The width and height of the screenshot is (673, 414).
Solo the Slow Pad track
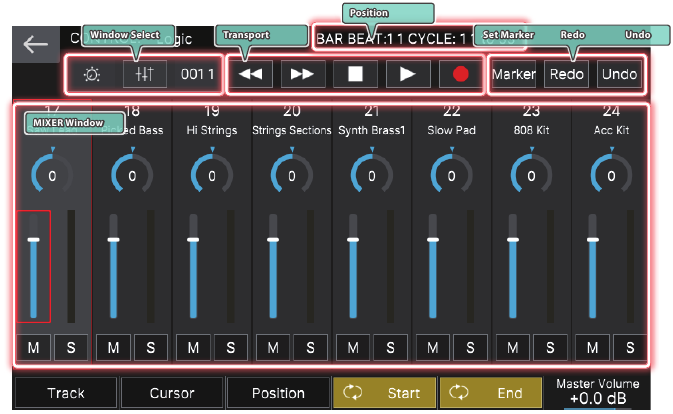click(x=469, y=348)
